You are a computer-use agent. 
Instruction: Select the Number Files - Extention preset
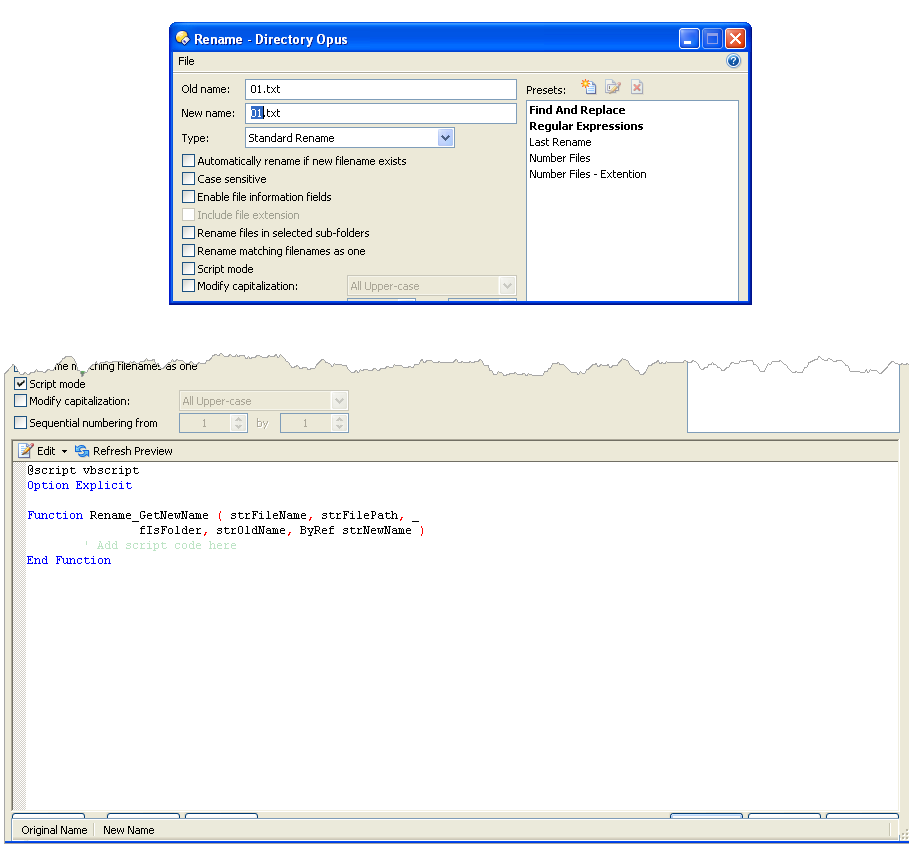point(587,174)
